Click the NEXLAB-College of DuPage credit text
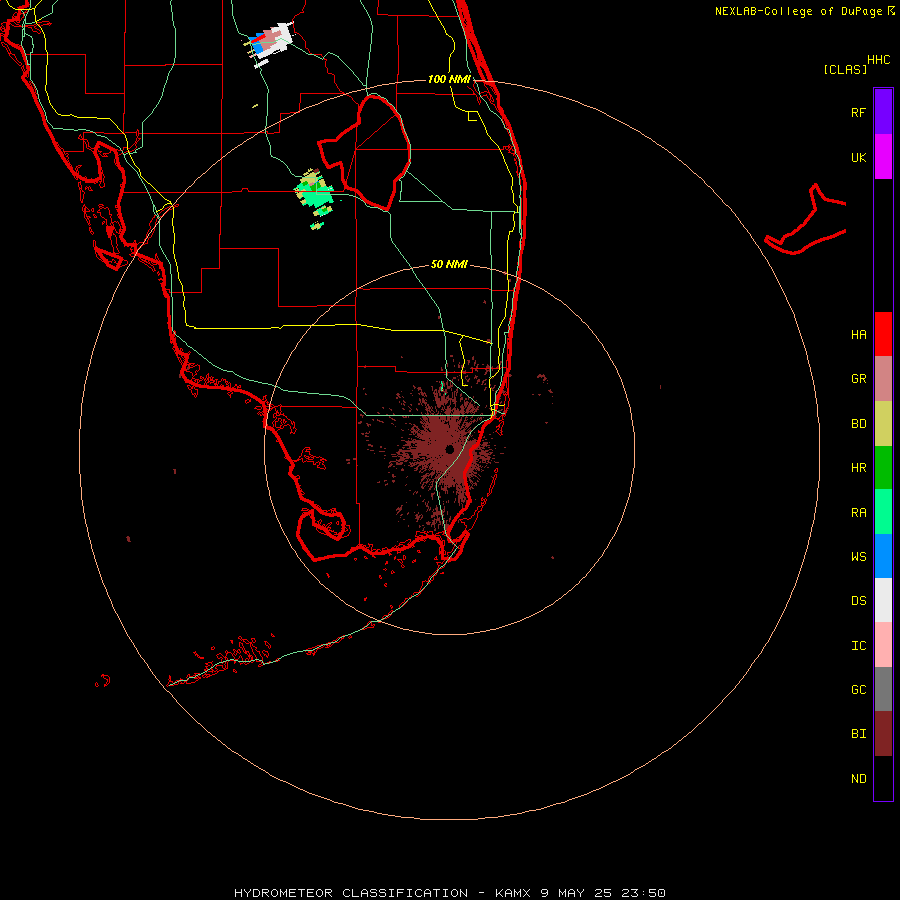This screenshot has width=900, height=900. click(x=804, y=11)
